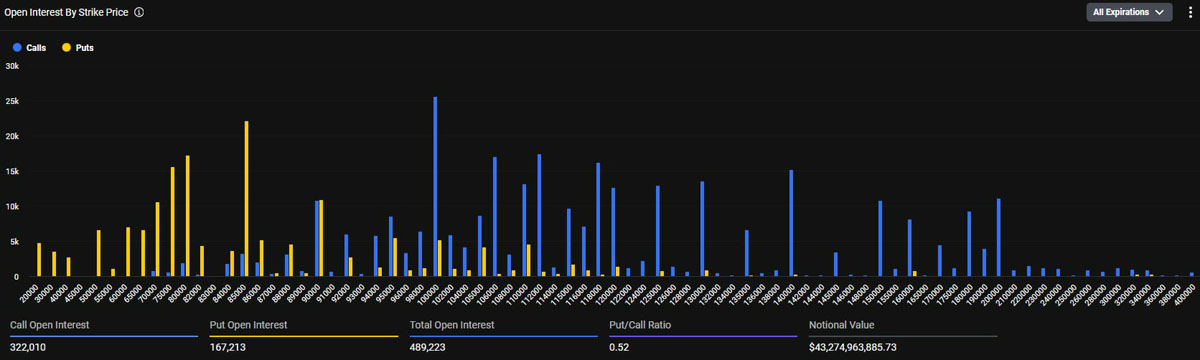1200x360 pixels.
Task: Click the yellow Puts legend dot
Action: (67, 47)
